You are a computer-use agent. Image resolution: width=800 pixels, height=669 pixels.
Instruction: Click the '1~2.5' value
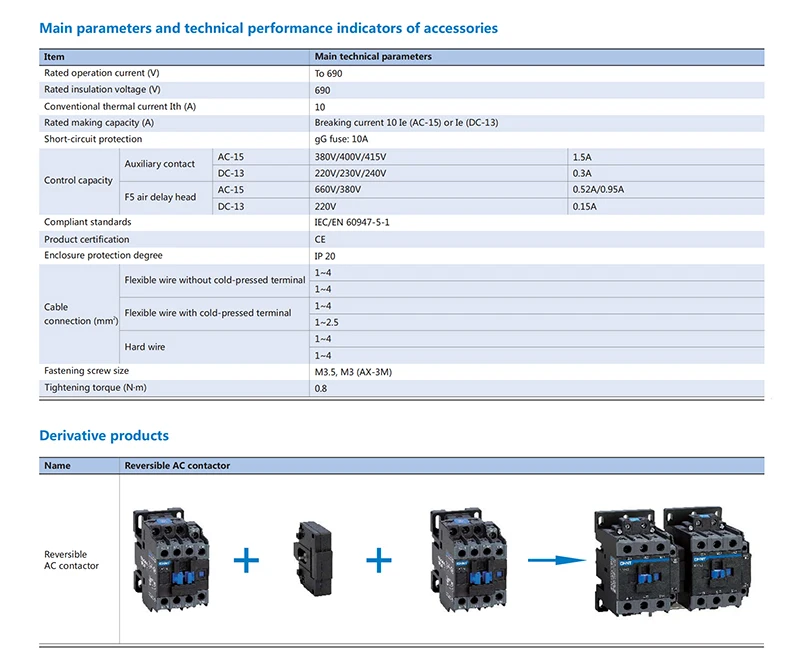pyautogui.click(x=326, y=323)
